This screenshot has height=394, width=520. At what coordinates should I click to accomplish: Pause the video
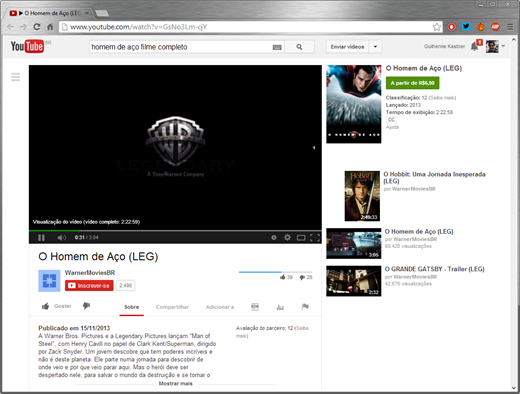point(41,237)
